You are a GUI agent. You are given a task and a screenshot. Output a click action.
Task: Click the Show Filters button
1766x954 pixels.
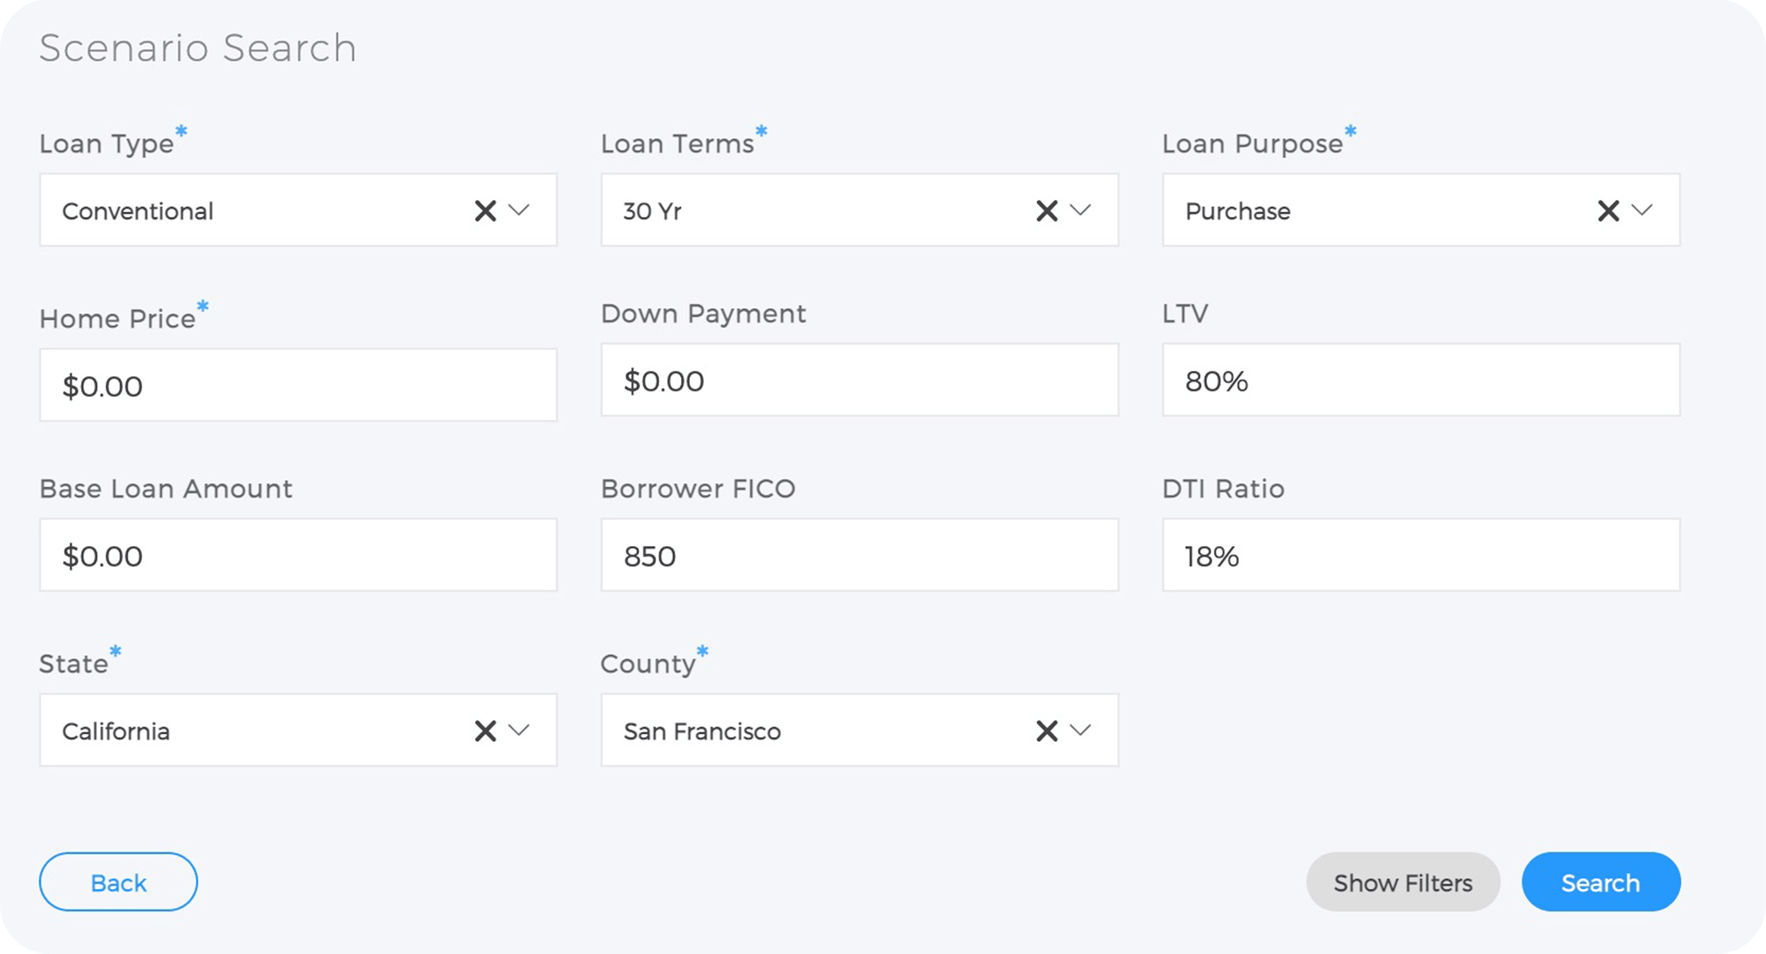1402,882
